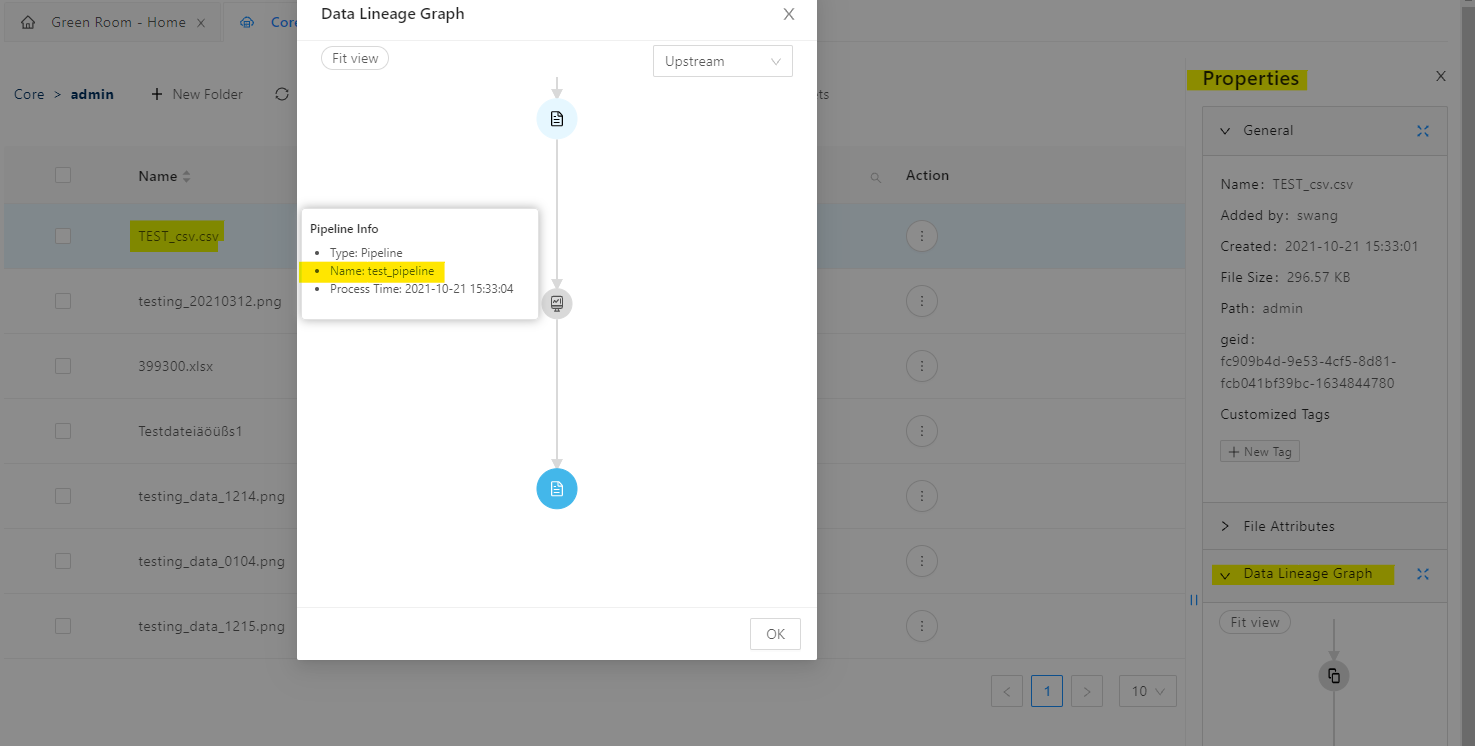
Task: Expand General section to fullscreen
Action: click(x=1423, y=131)
